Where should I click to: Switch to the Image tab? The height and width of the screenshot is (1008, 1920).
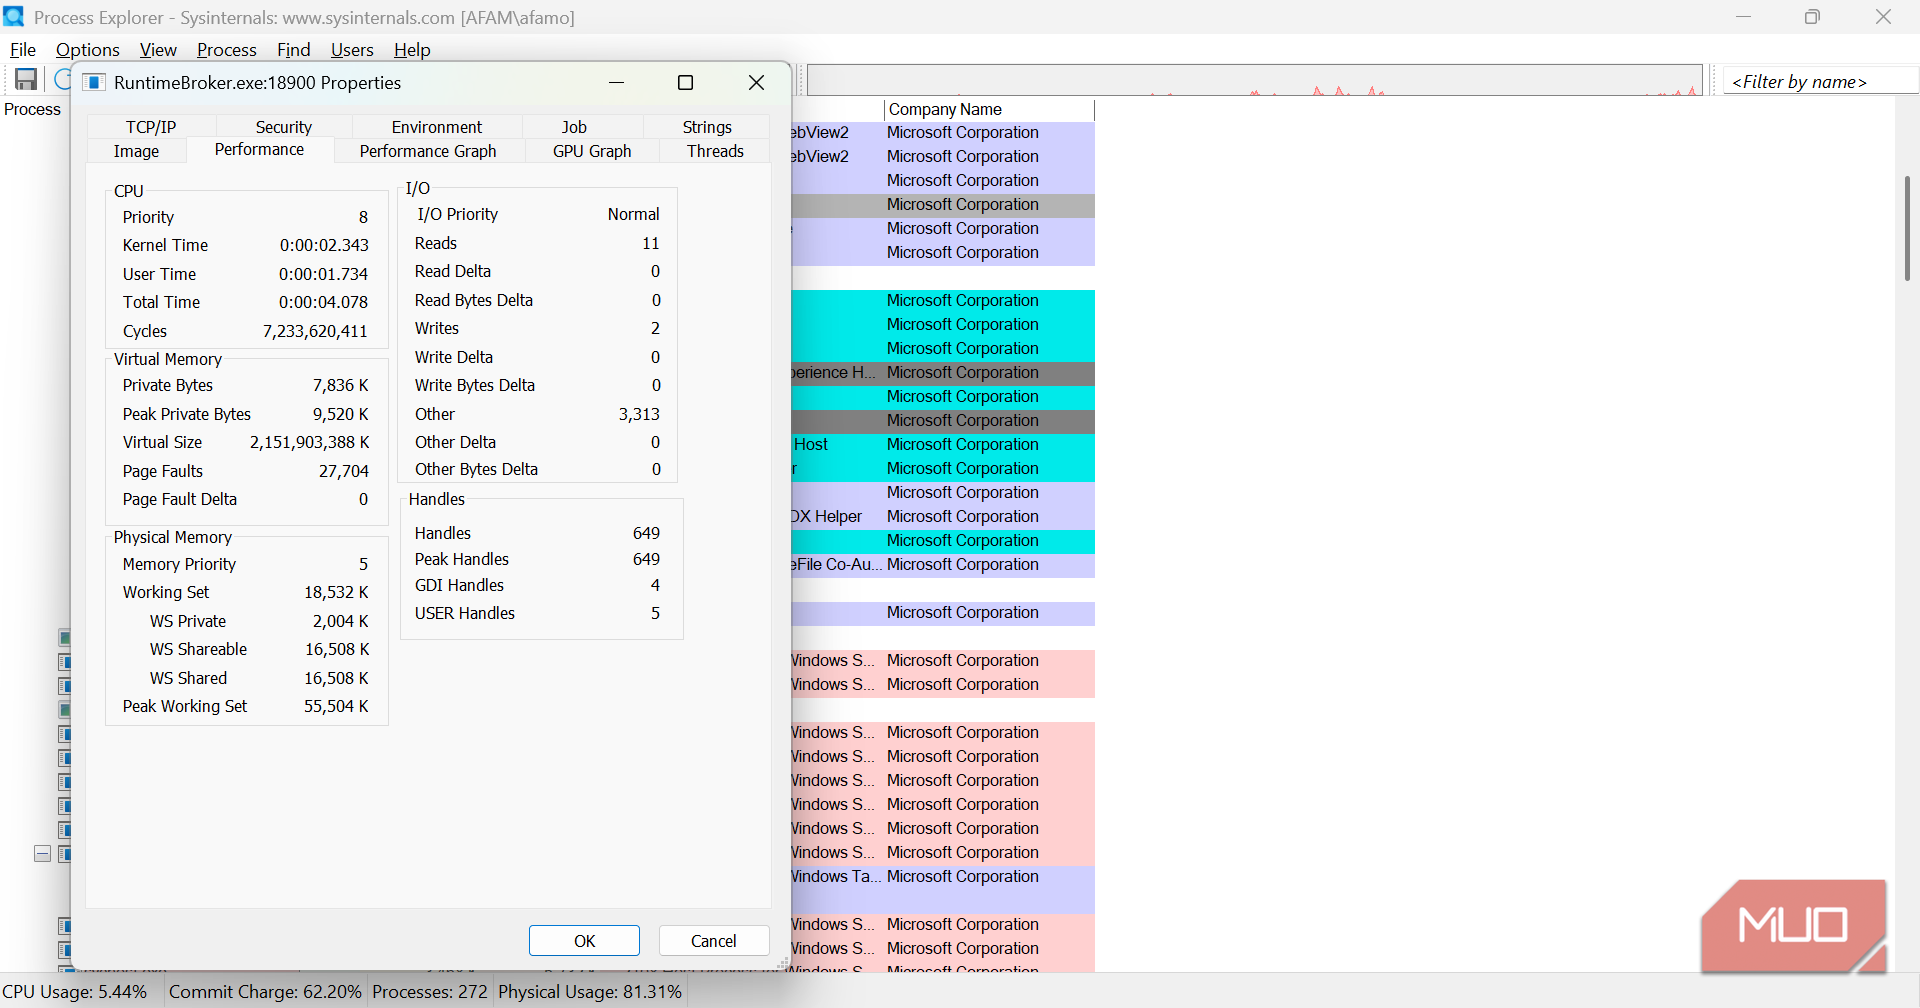(x=136, y=151)
